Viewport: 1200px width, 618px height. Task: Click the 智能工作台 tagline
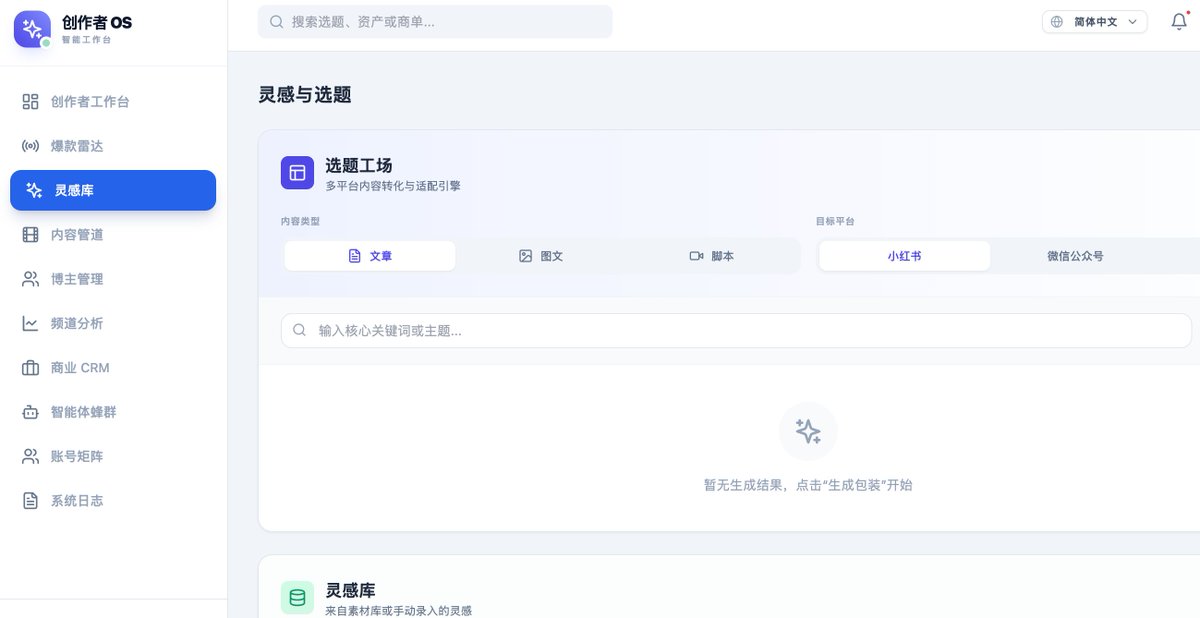tap(87, 40)
